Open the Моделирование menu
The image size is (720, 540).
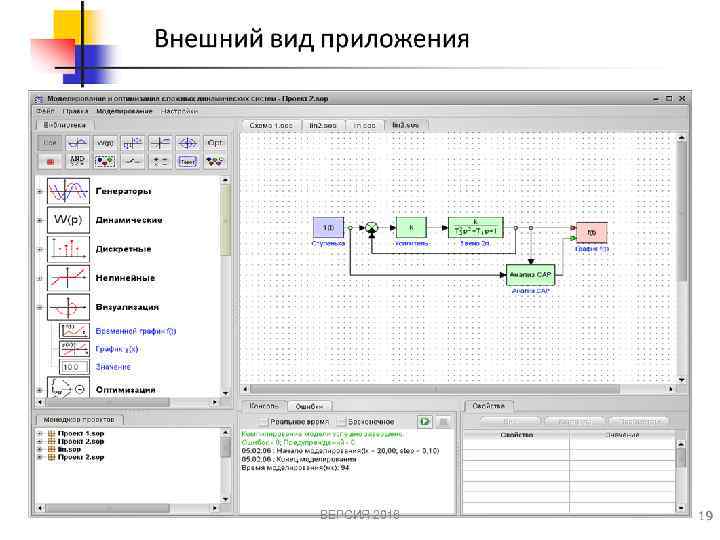pyautogui.click(x=124, y=111)
